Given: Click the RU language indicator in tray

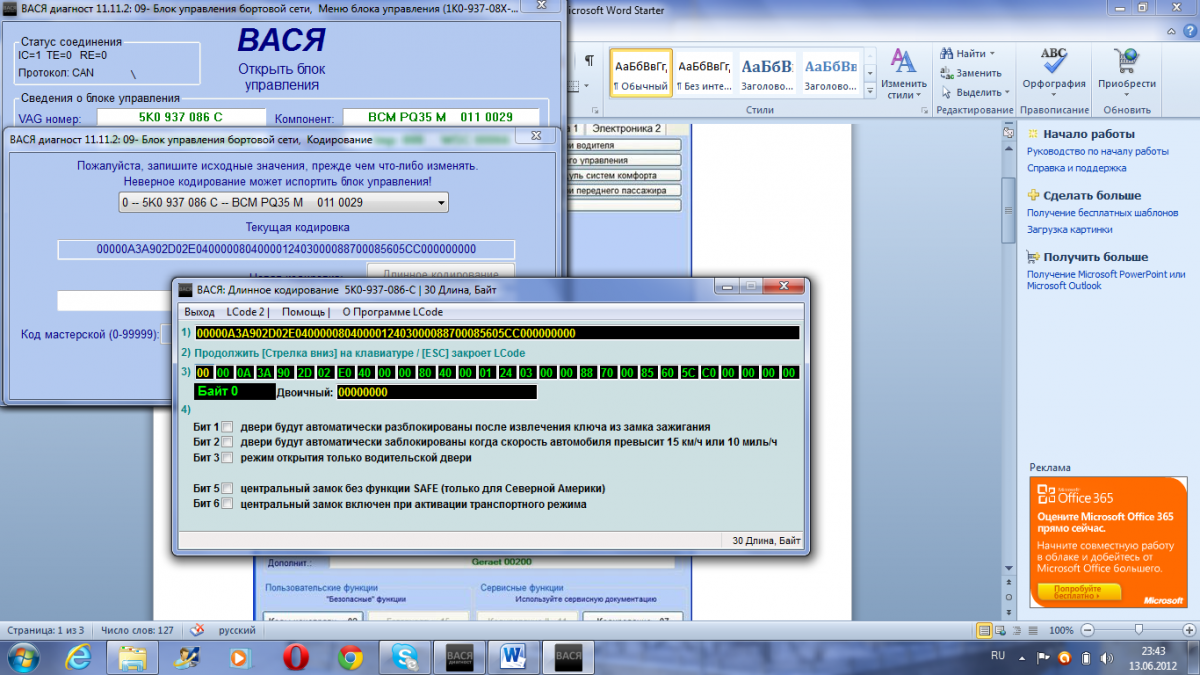Looking at the screenshot, I should [997, 656].
